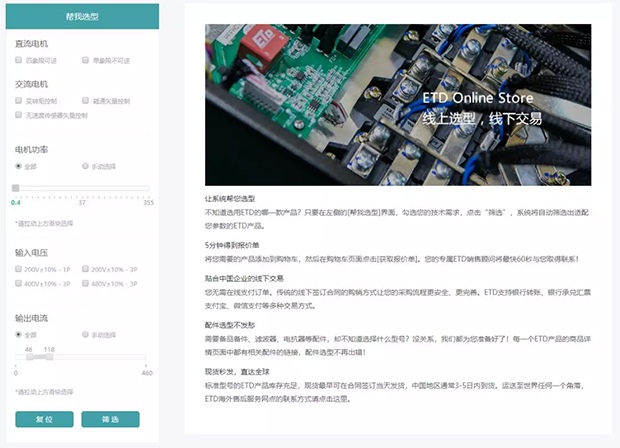The width and height of the screenshot is (620, 448).
Task: Select 全部 radio under 输出电流
Action: [18, 335]
